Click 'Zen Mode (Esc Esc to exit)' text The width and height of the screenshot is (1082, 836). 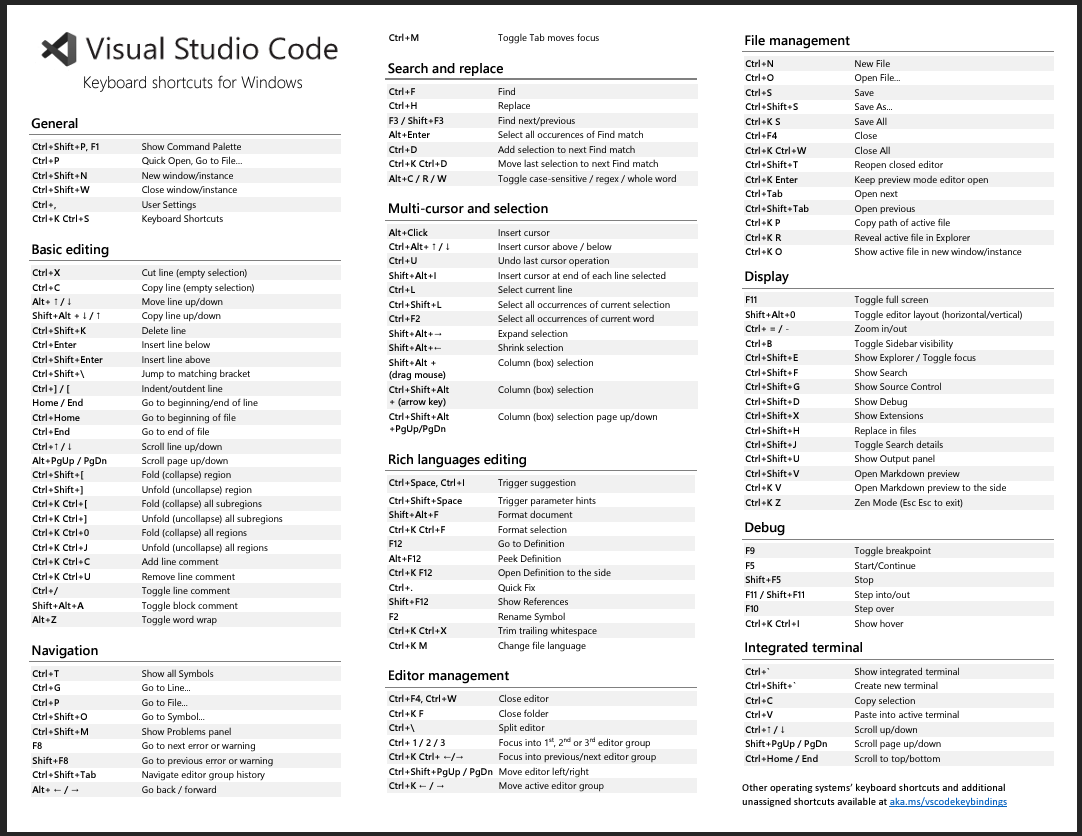[908, 503]
